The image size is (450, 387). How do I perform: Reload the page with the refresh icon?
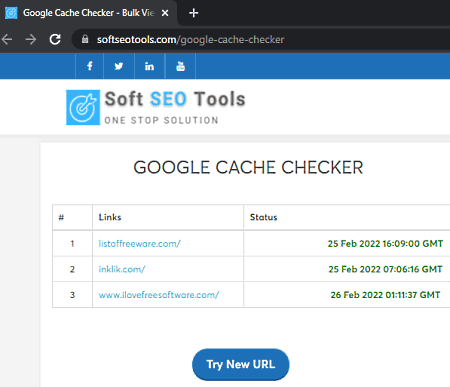click(x=55, y=39)
